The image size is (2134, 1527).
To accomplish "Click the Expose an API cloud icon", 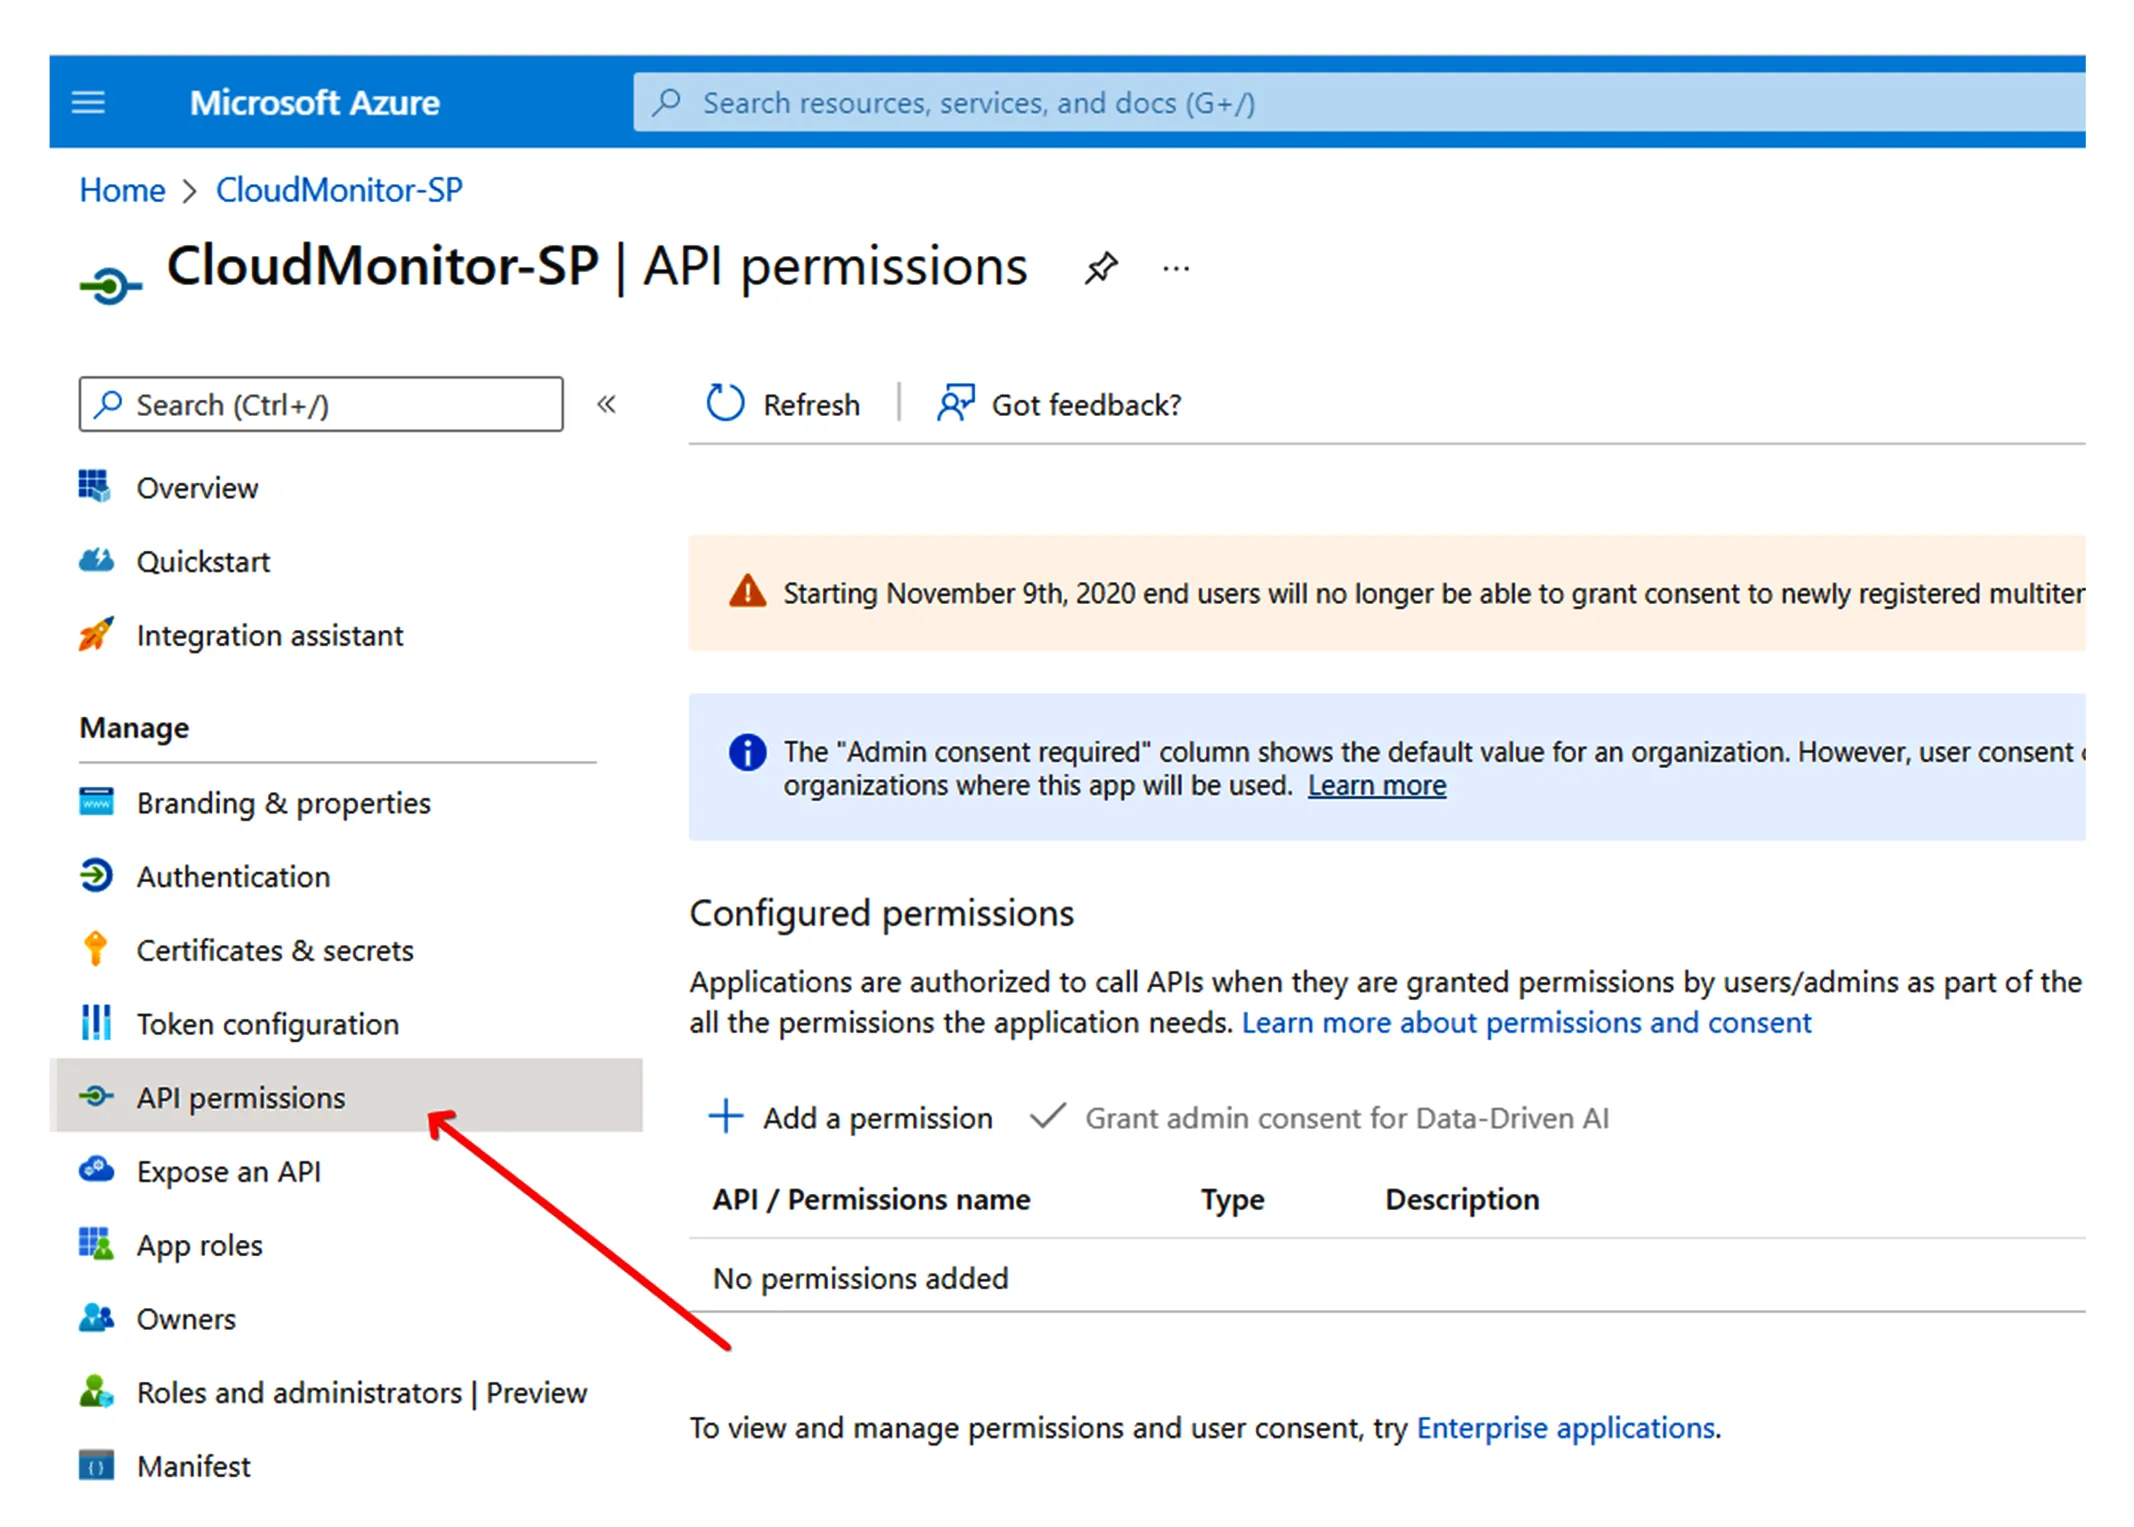I will point(96,1169).
